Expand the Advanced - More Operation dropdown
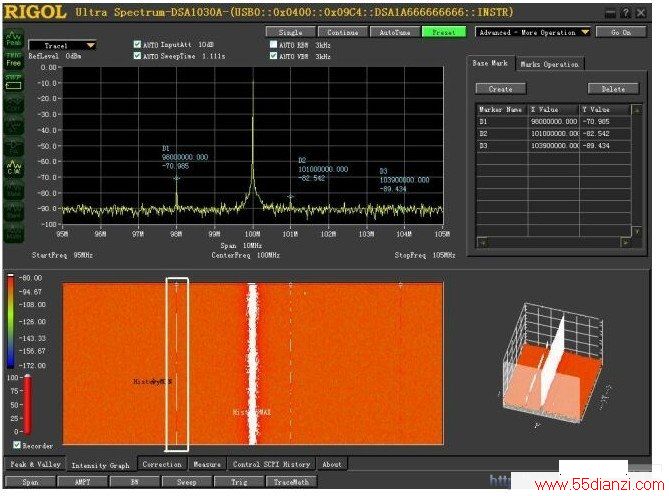Viewport: 669px width, 496px height. [x=533, y=32]
